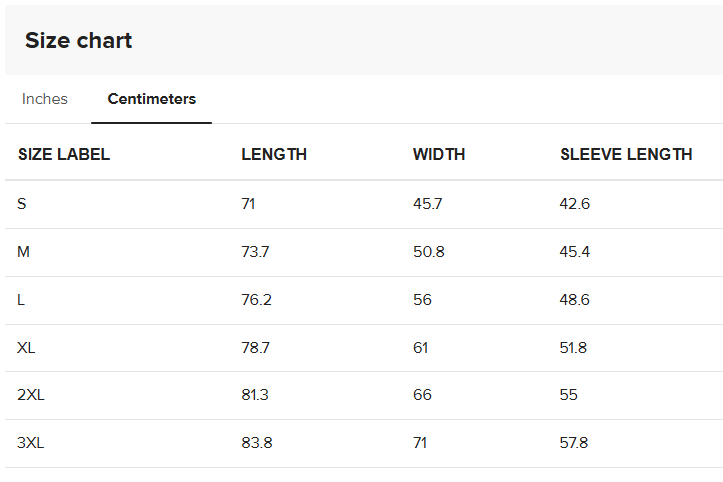Click the 45.7 width value
This screenshot has width=723, height=482.
coord(427,204)
